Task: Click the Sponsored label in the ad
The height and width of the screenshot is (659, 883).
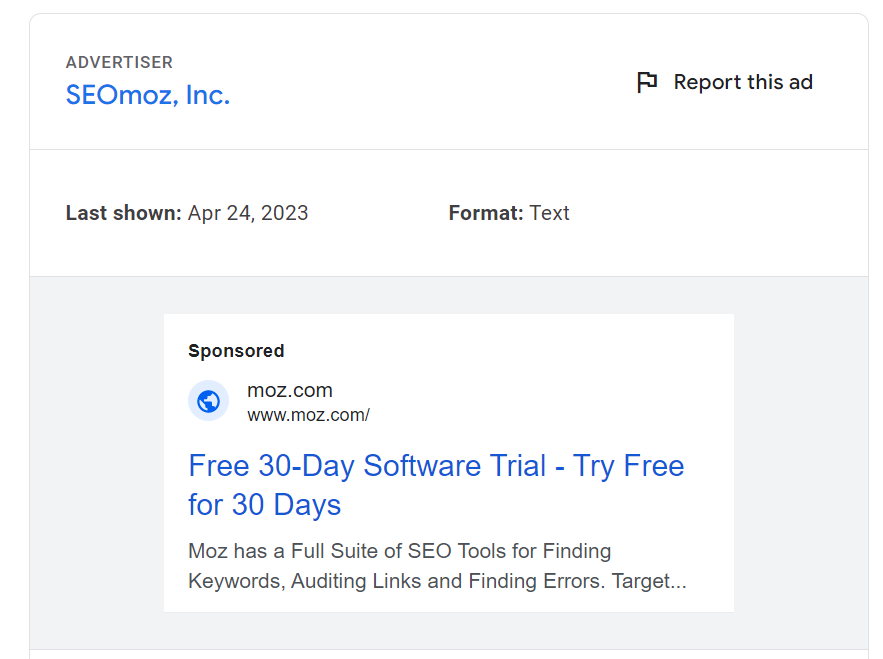Action: click(x=236, y=351)
